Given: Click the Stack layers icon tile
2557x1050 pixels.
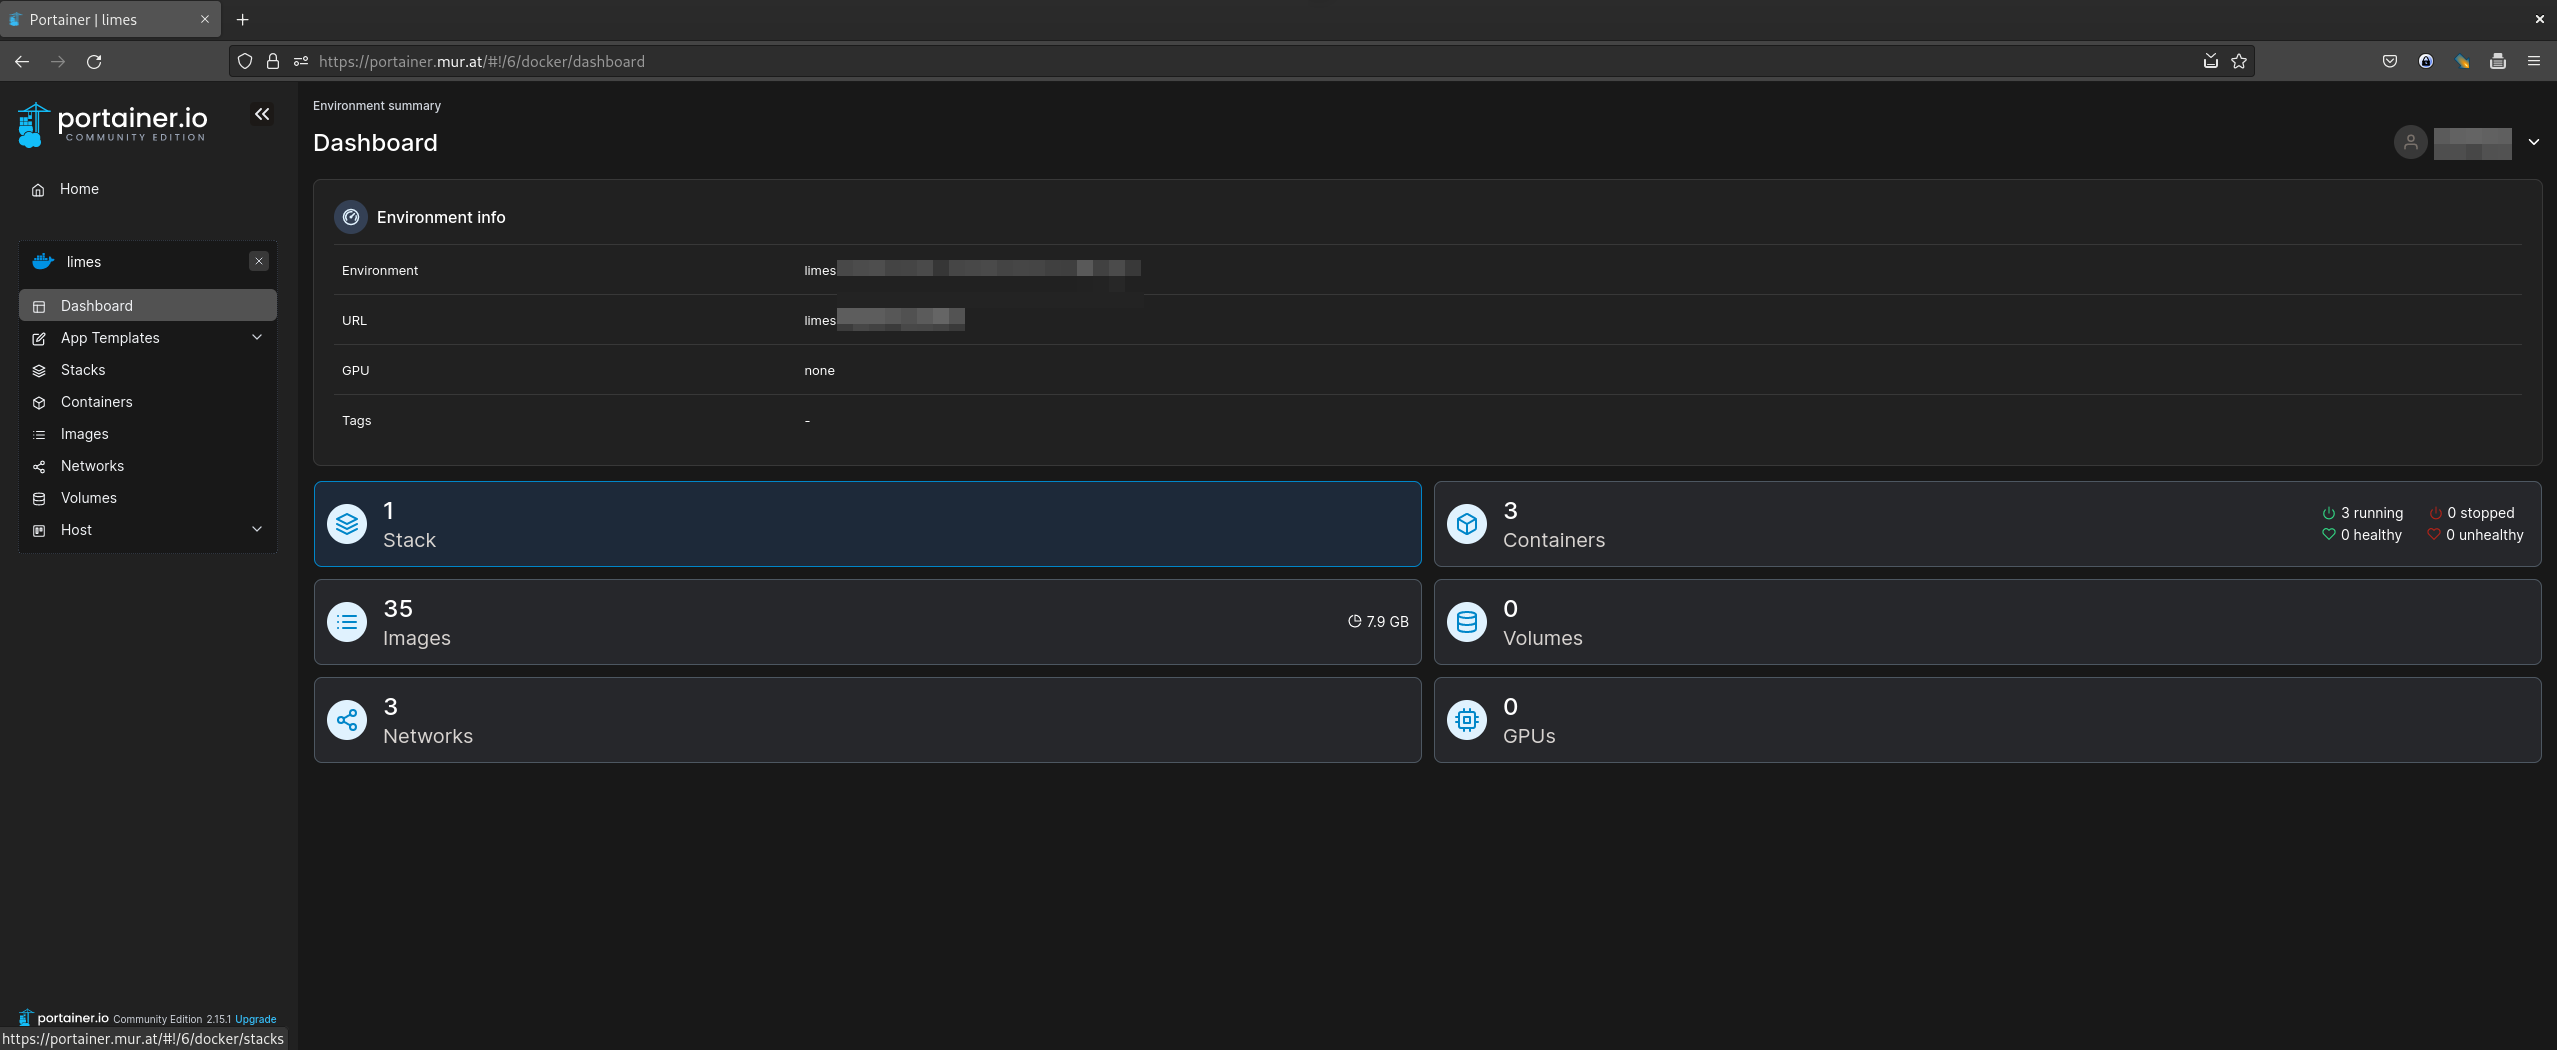Looking at the screenshot, I should point(347,524).
